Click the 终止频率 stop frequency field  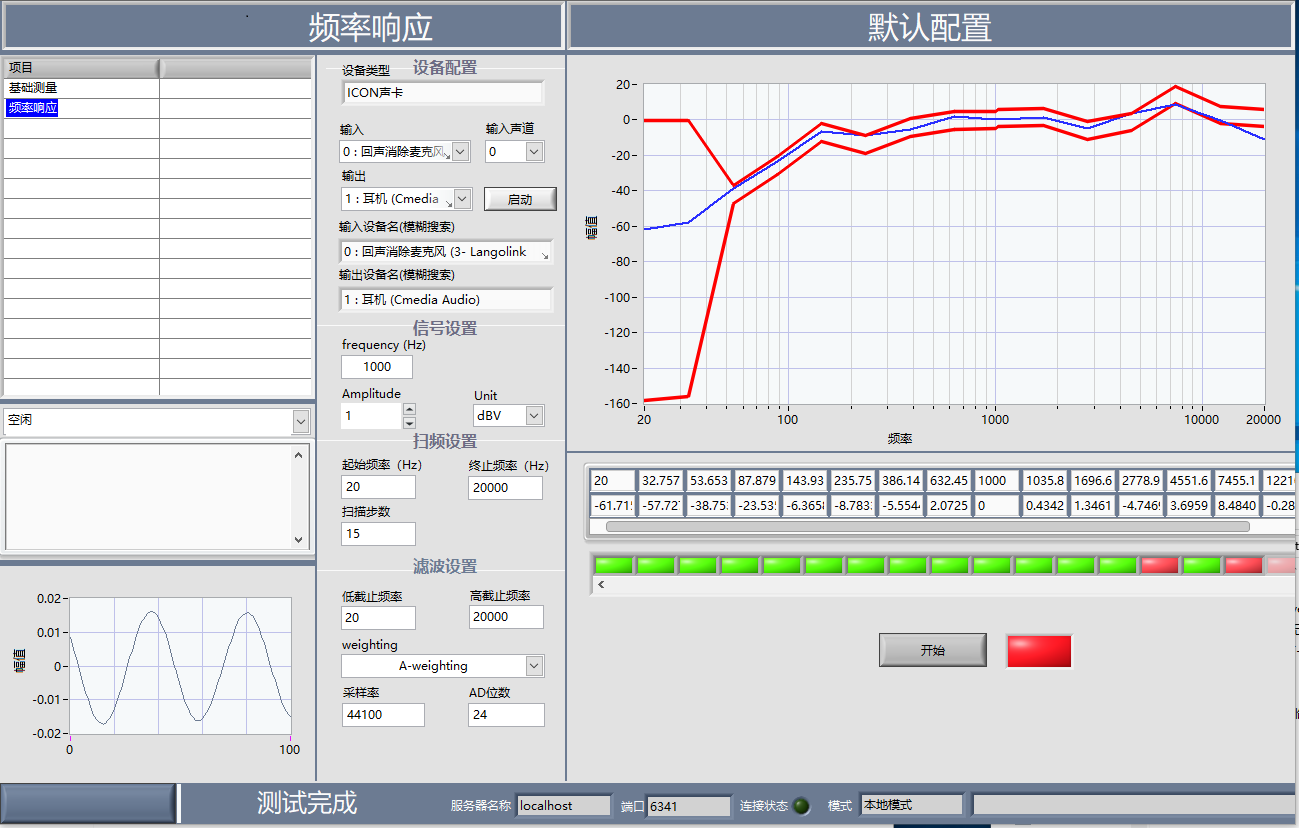pyautogui.click(x=505, y=487)
